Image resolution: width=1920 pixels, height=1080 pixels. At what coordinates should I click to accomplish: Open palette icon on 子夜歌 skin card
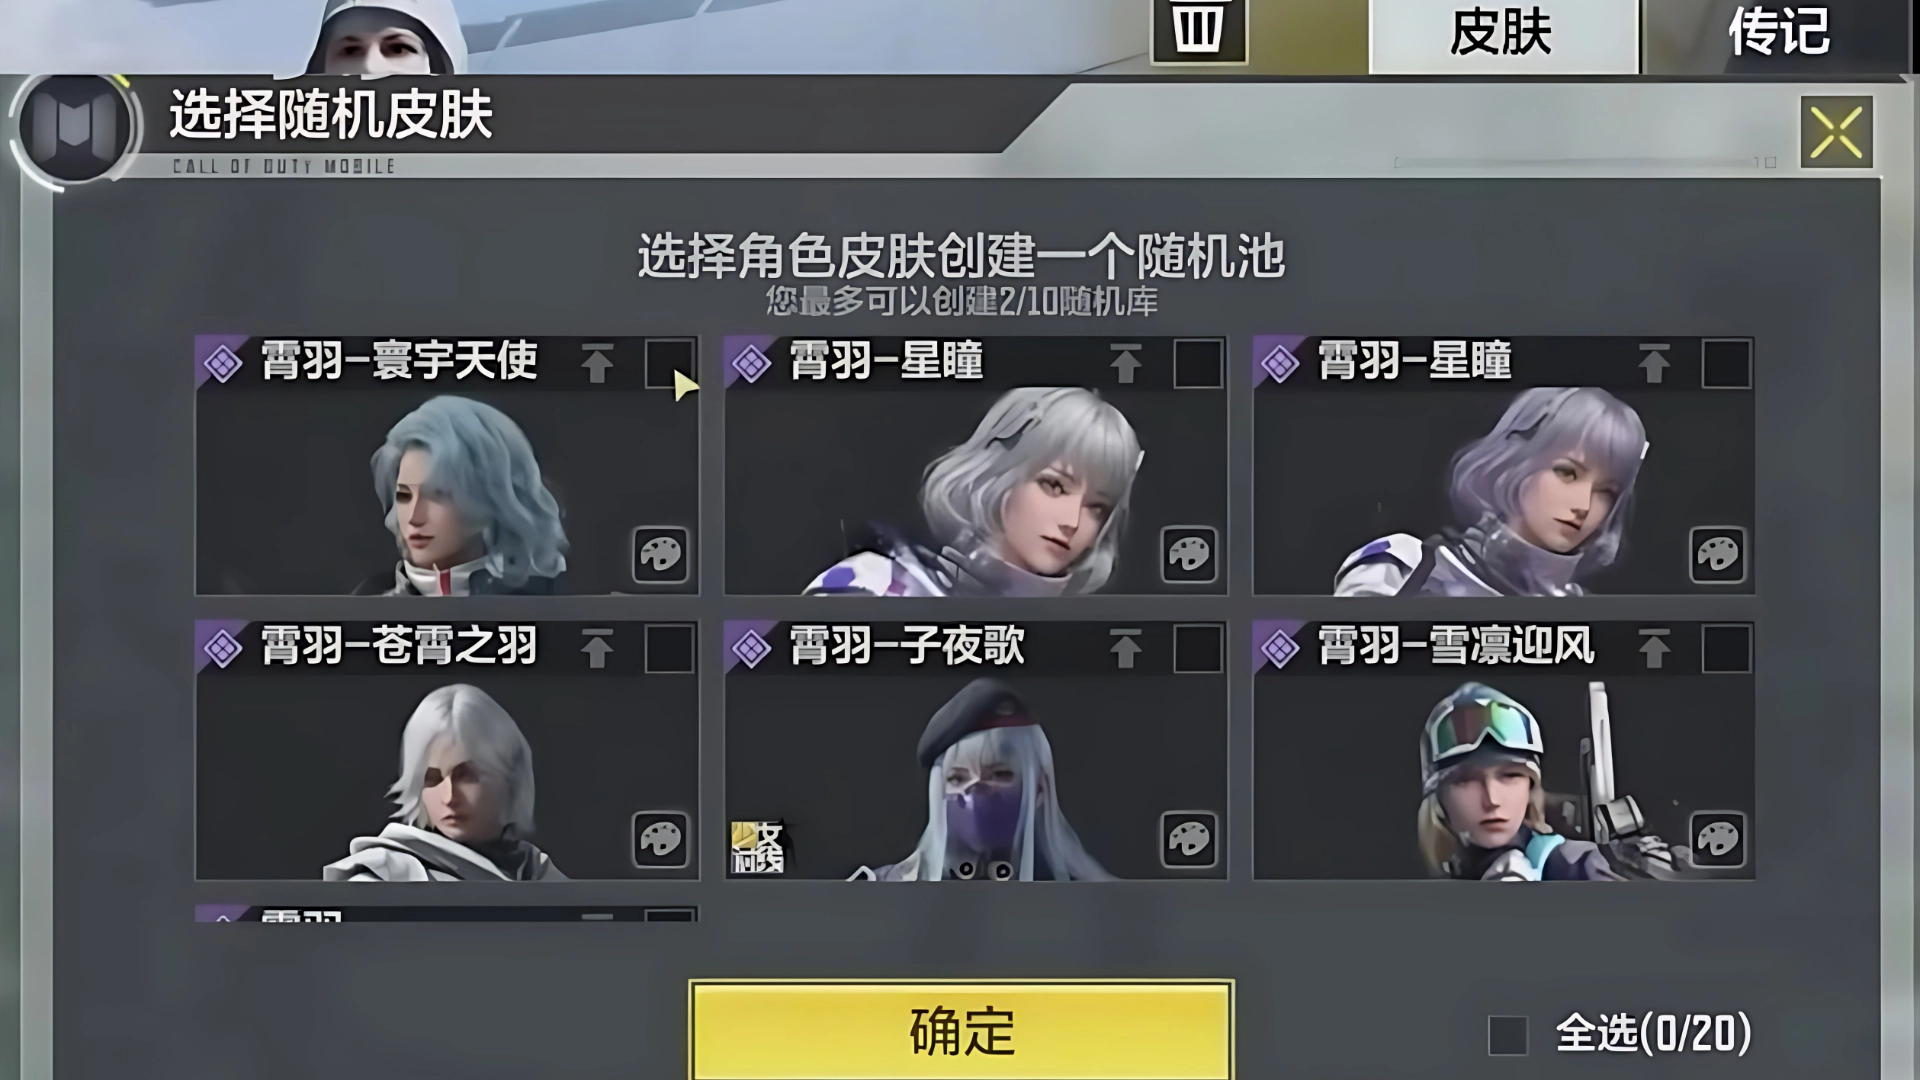click(x=1189, y=839)
